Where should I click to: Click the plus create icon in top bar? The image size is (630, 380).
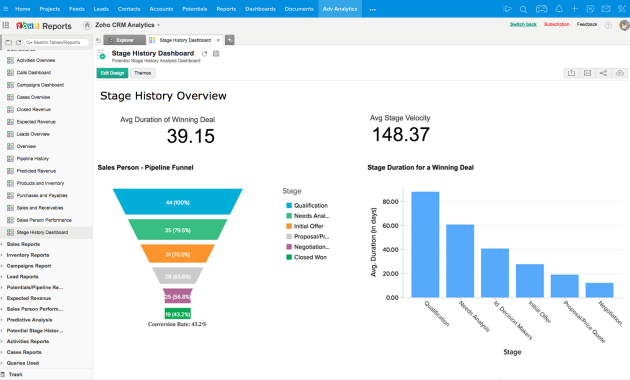coord(575,9)
